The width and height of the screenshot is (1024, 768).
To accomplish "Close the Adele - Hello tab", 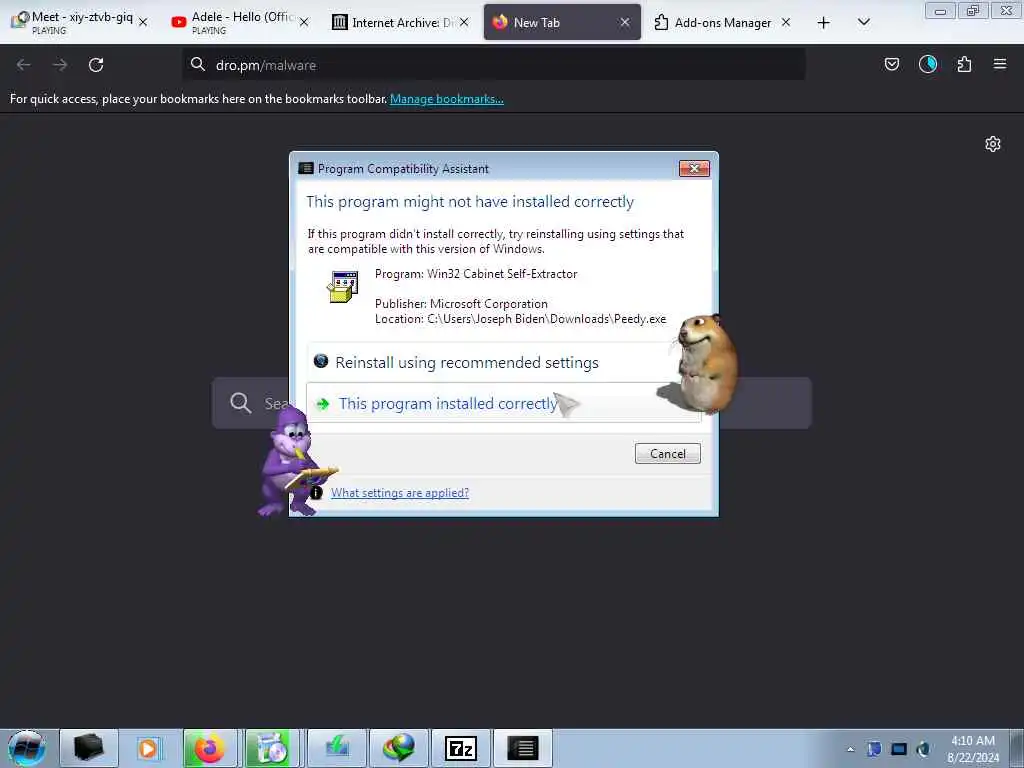I will tap(304, 22).
